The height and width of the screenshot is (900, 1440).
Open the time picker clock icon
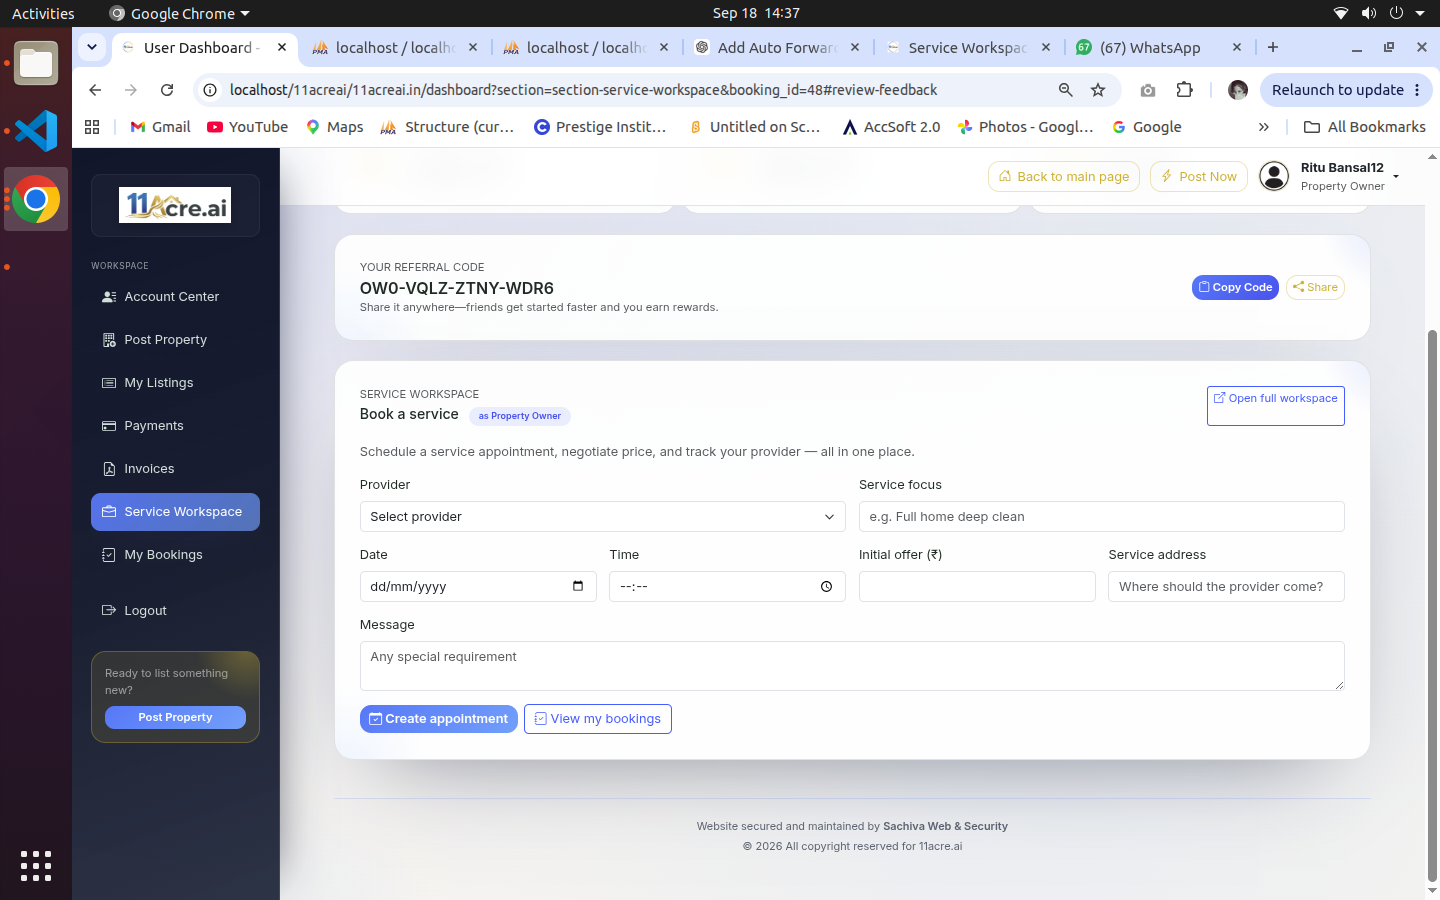coord(826,587)
